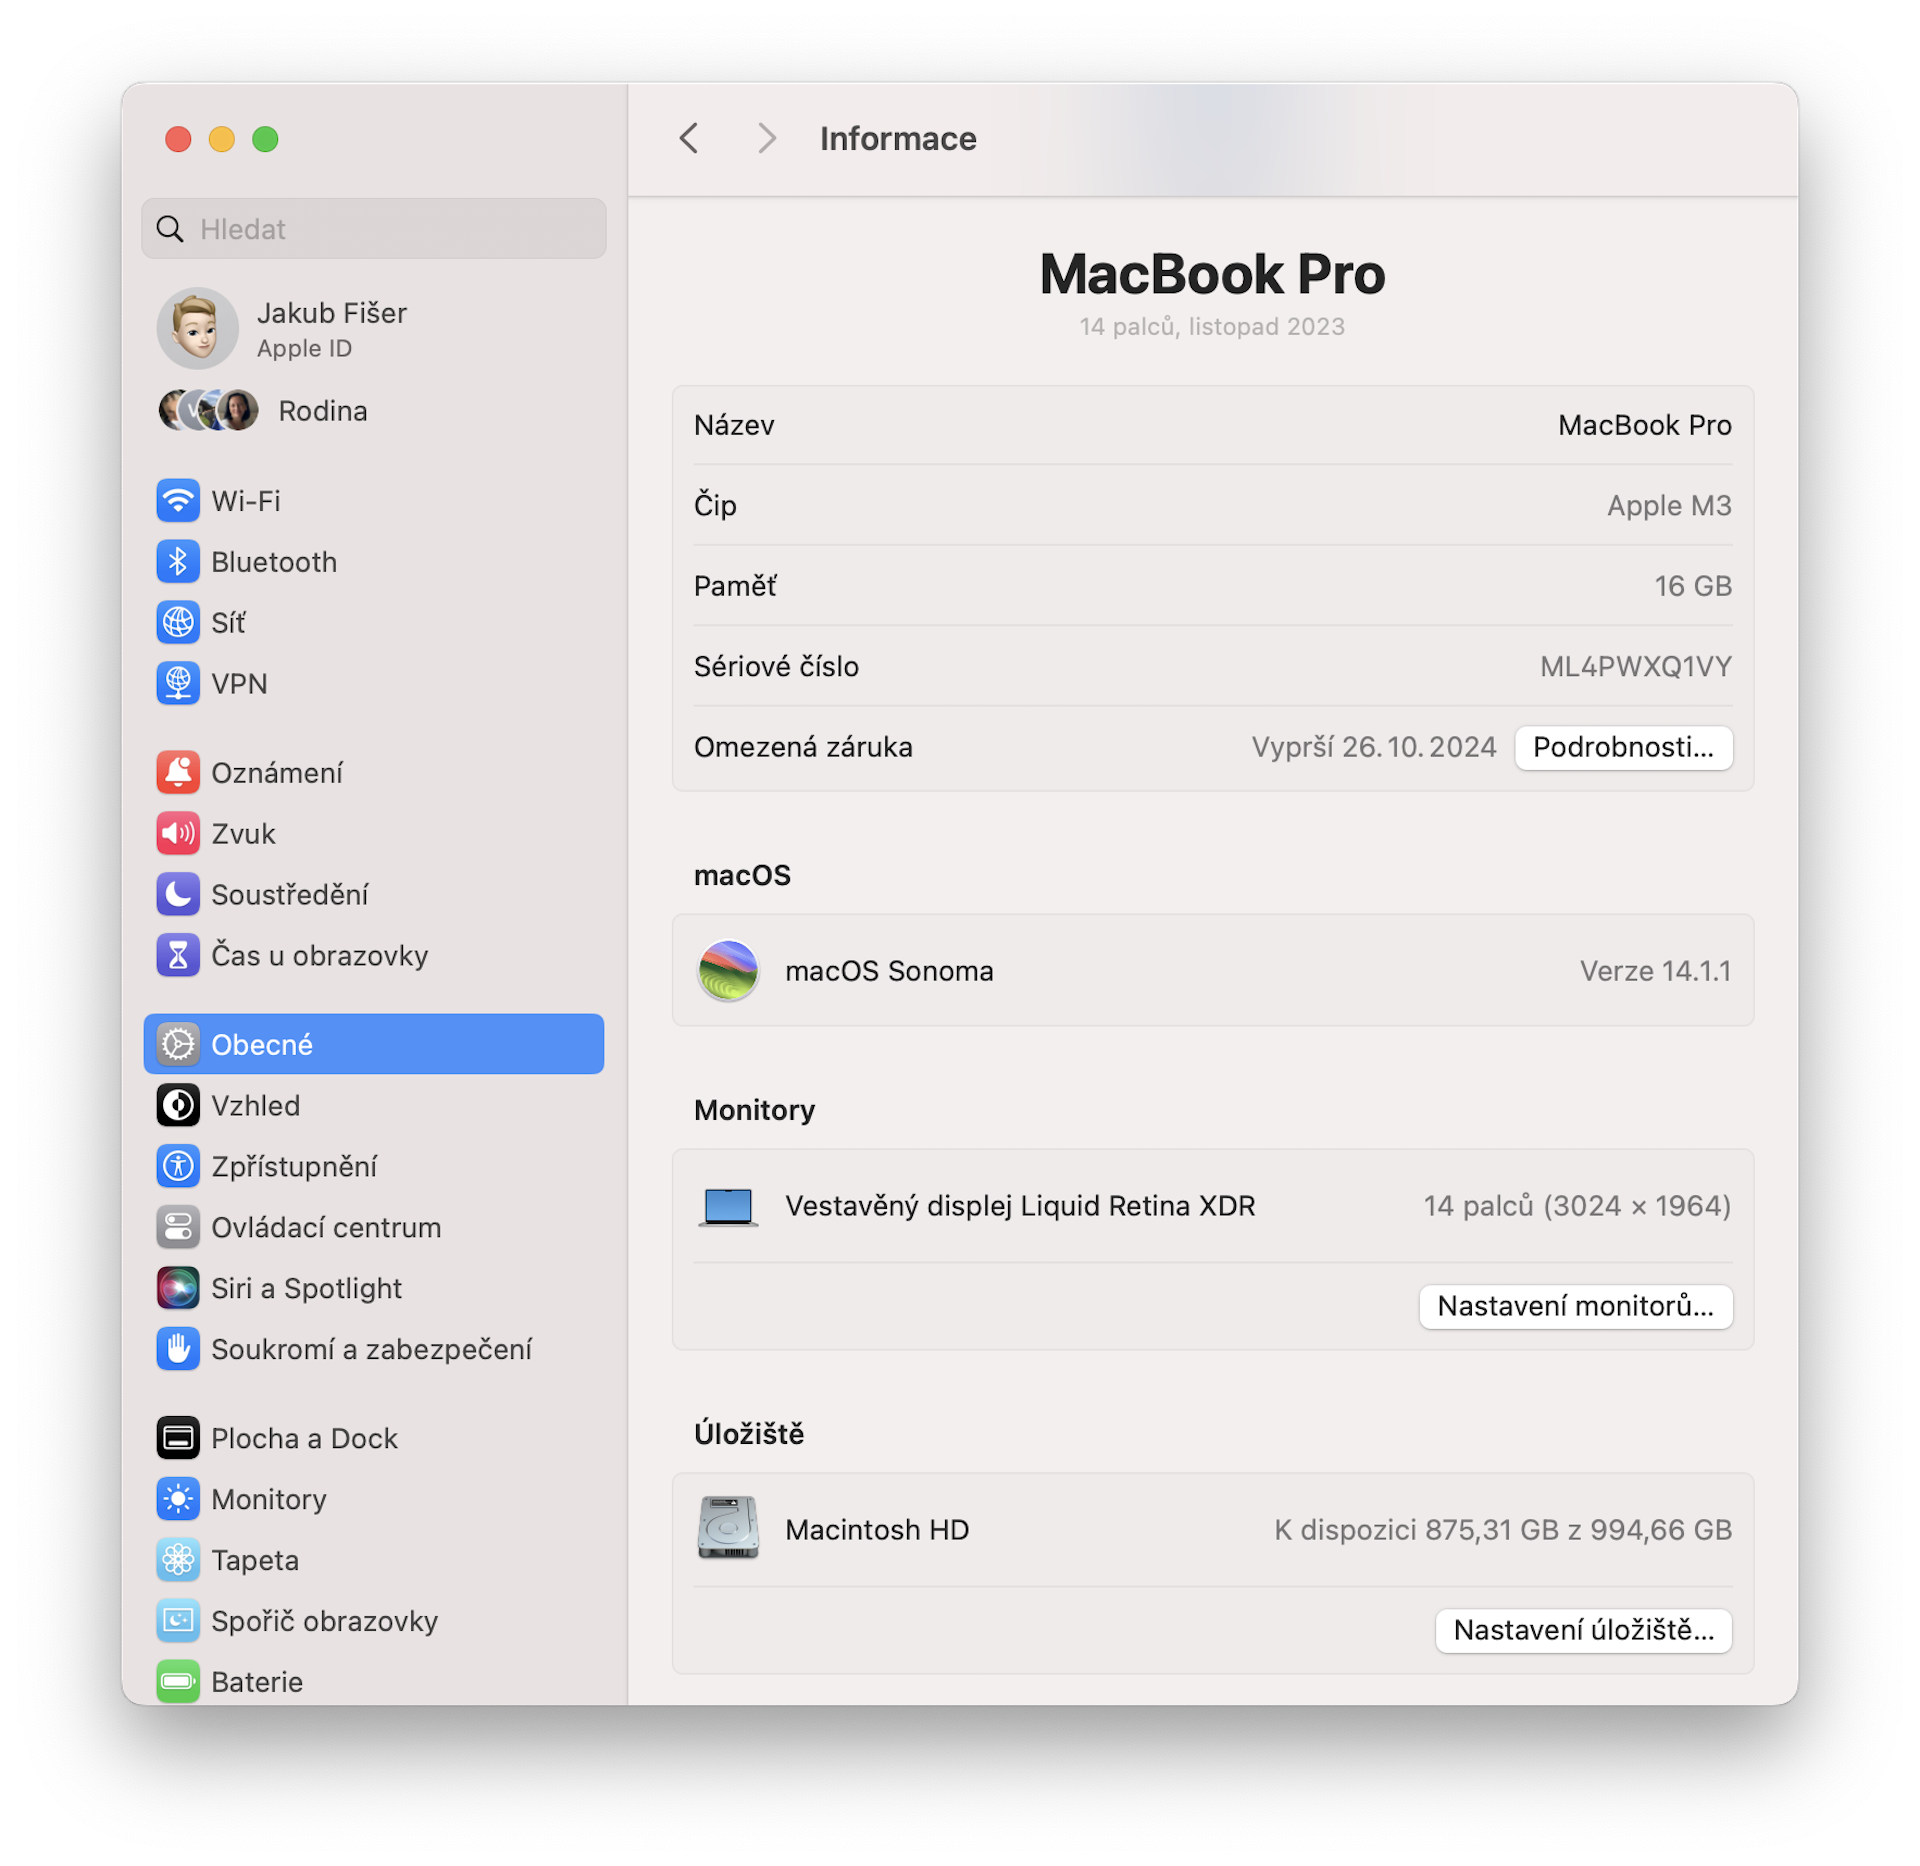Click the MacBook Pro name value
The width and height of the screenshot is (1920, 1866).
tap(1645, 426)
